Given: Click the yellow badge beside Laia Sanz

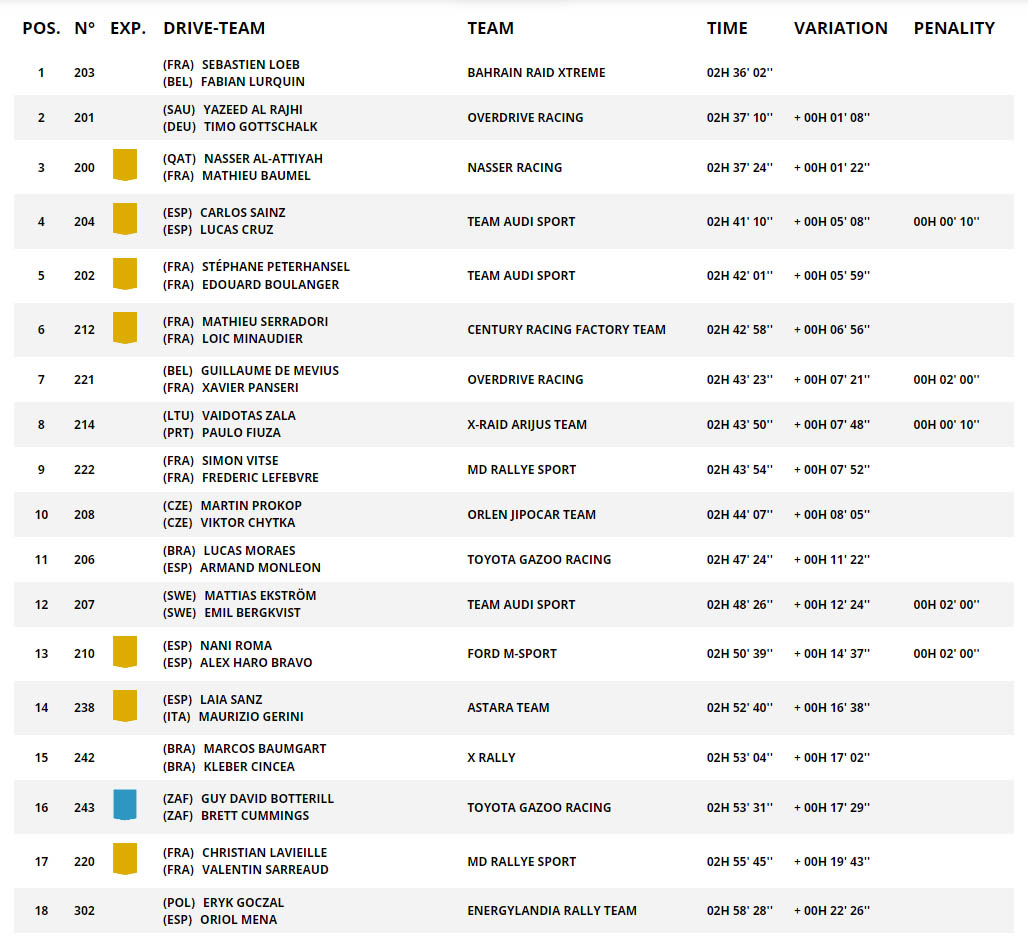Looking at the screenshot, I should click(x=124, y=706).
